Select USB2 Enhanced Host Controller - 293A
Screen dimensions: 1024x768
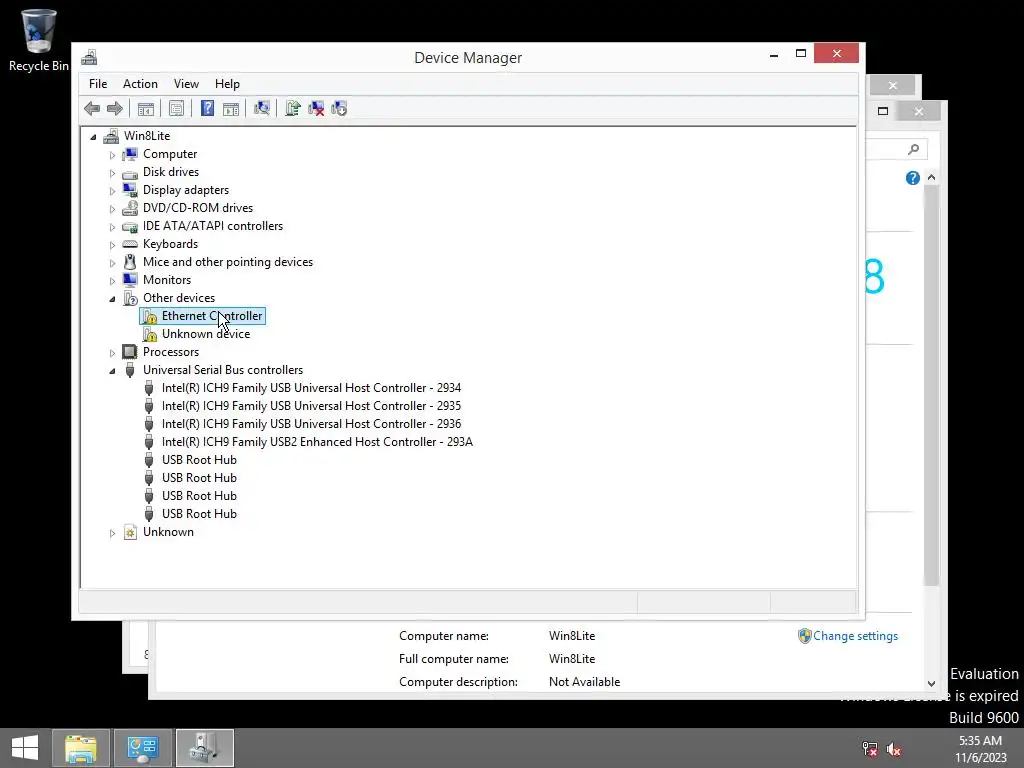click(317, 442)
